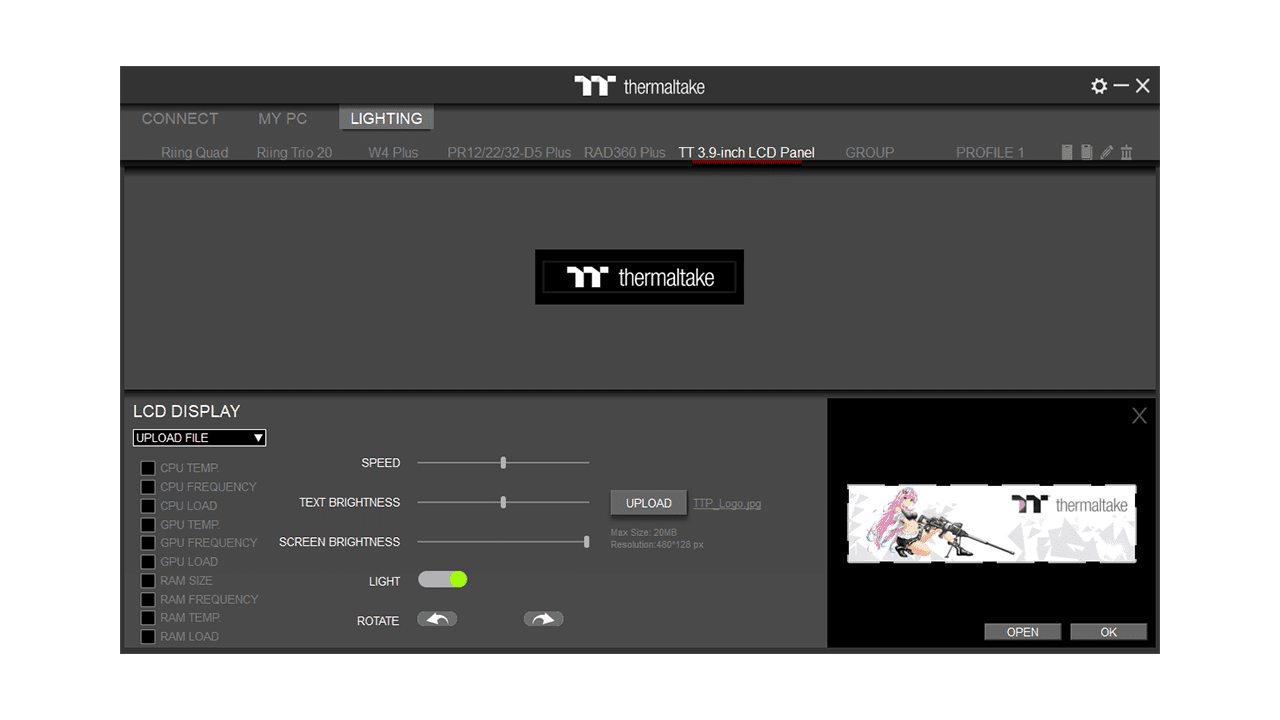This screenshot has width=1280, height=720.
Task: Click the TTP_Logo.jpg file link
Action: [x=727, y=503]
